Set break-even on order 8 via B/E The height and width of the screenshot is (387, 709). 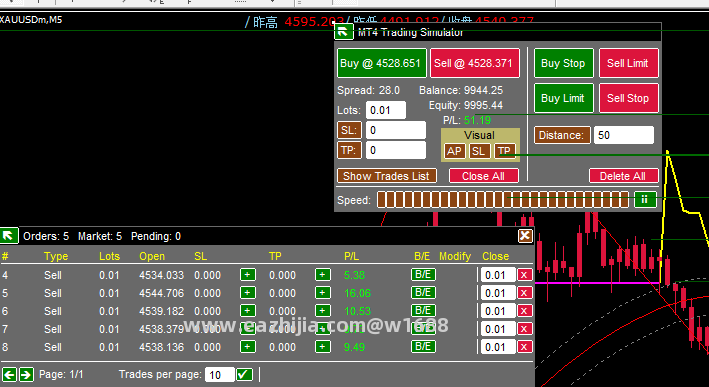(x=423, y=347)
